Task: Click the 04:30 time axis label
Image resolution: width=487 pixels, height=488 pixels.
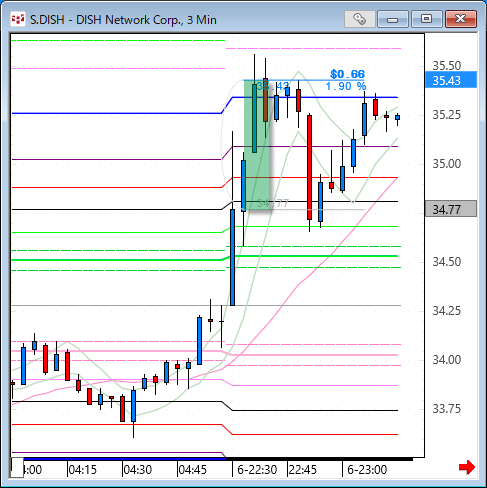Action: click(138, 470)
